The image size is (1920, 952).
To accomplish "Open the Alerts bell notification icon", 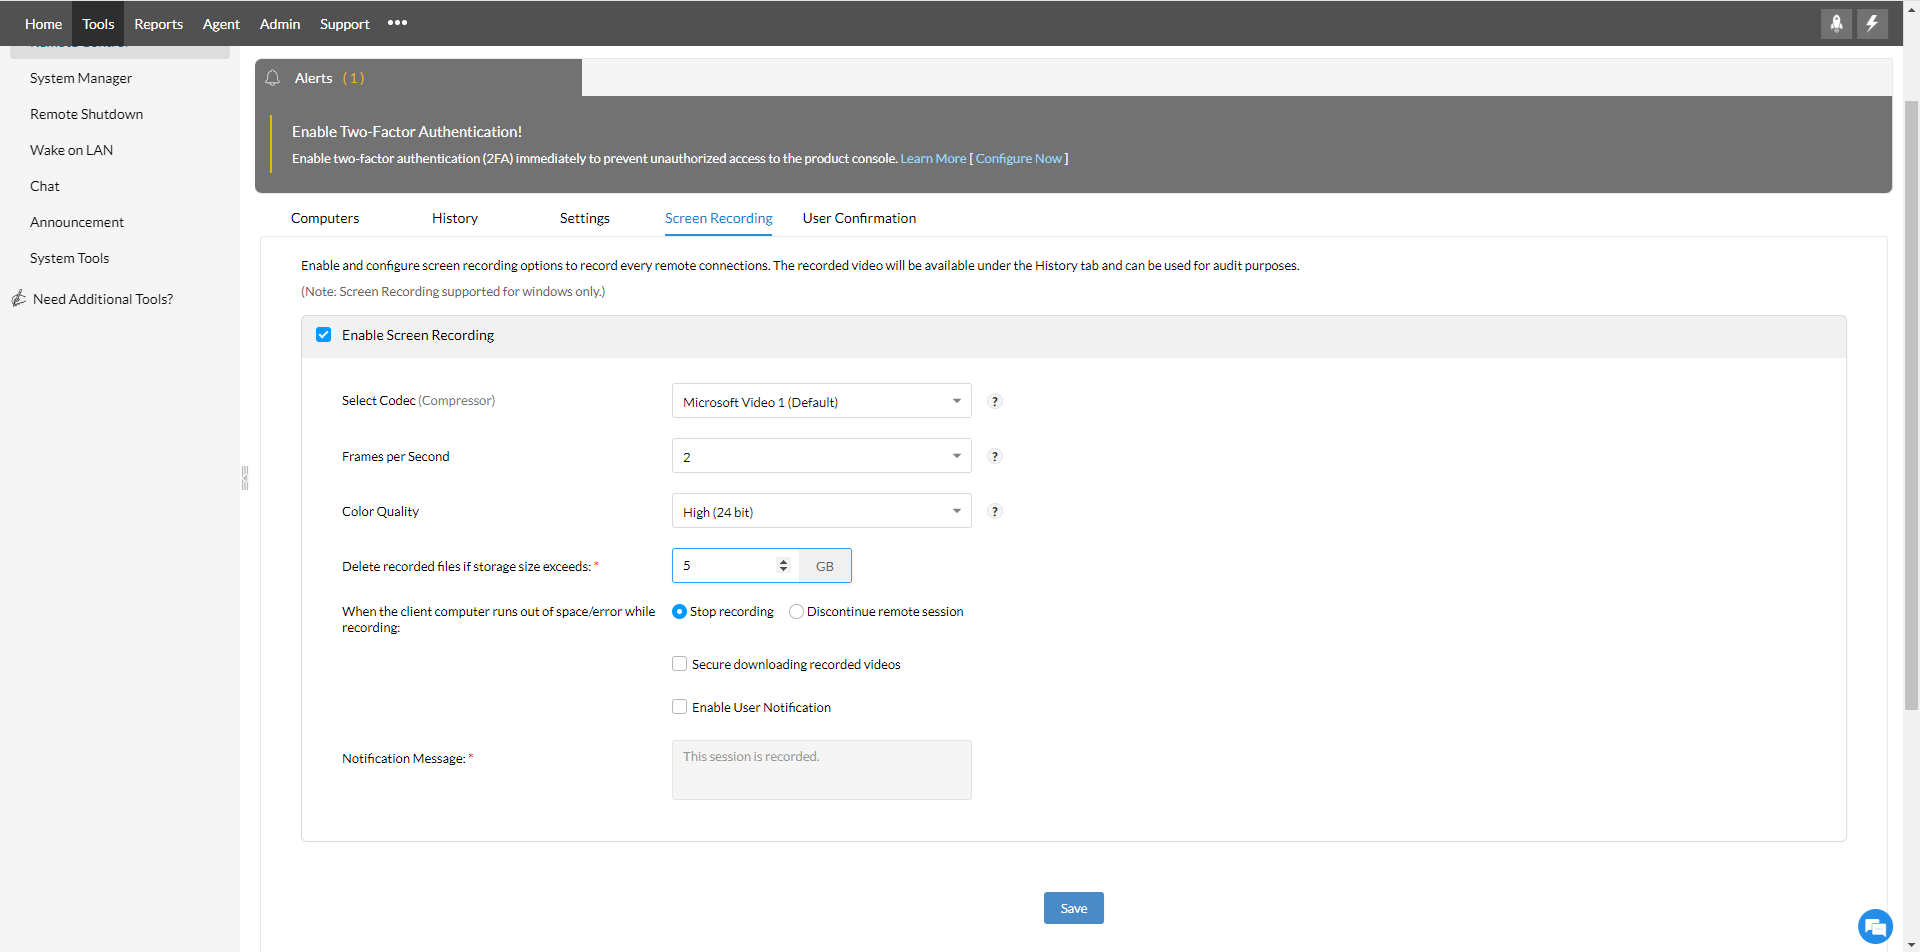I will click(272, 78).
